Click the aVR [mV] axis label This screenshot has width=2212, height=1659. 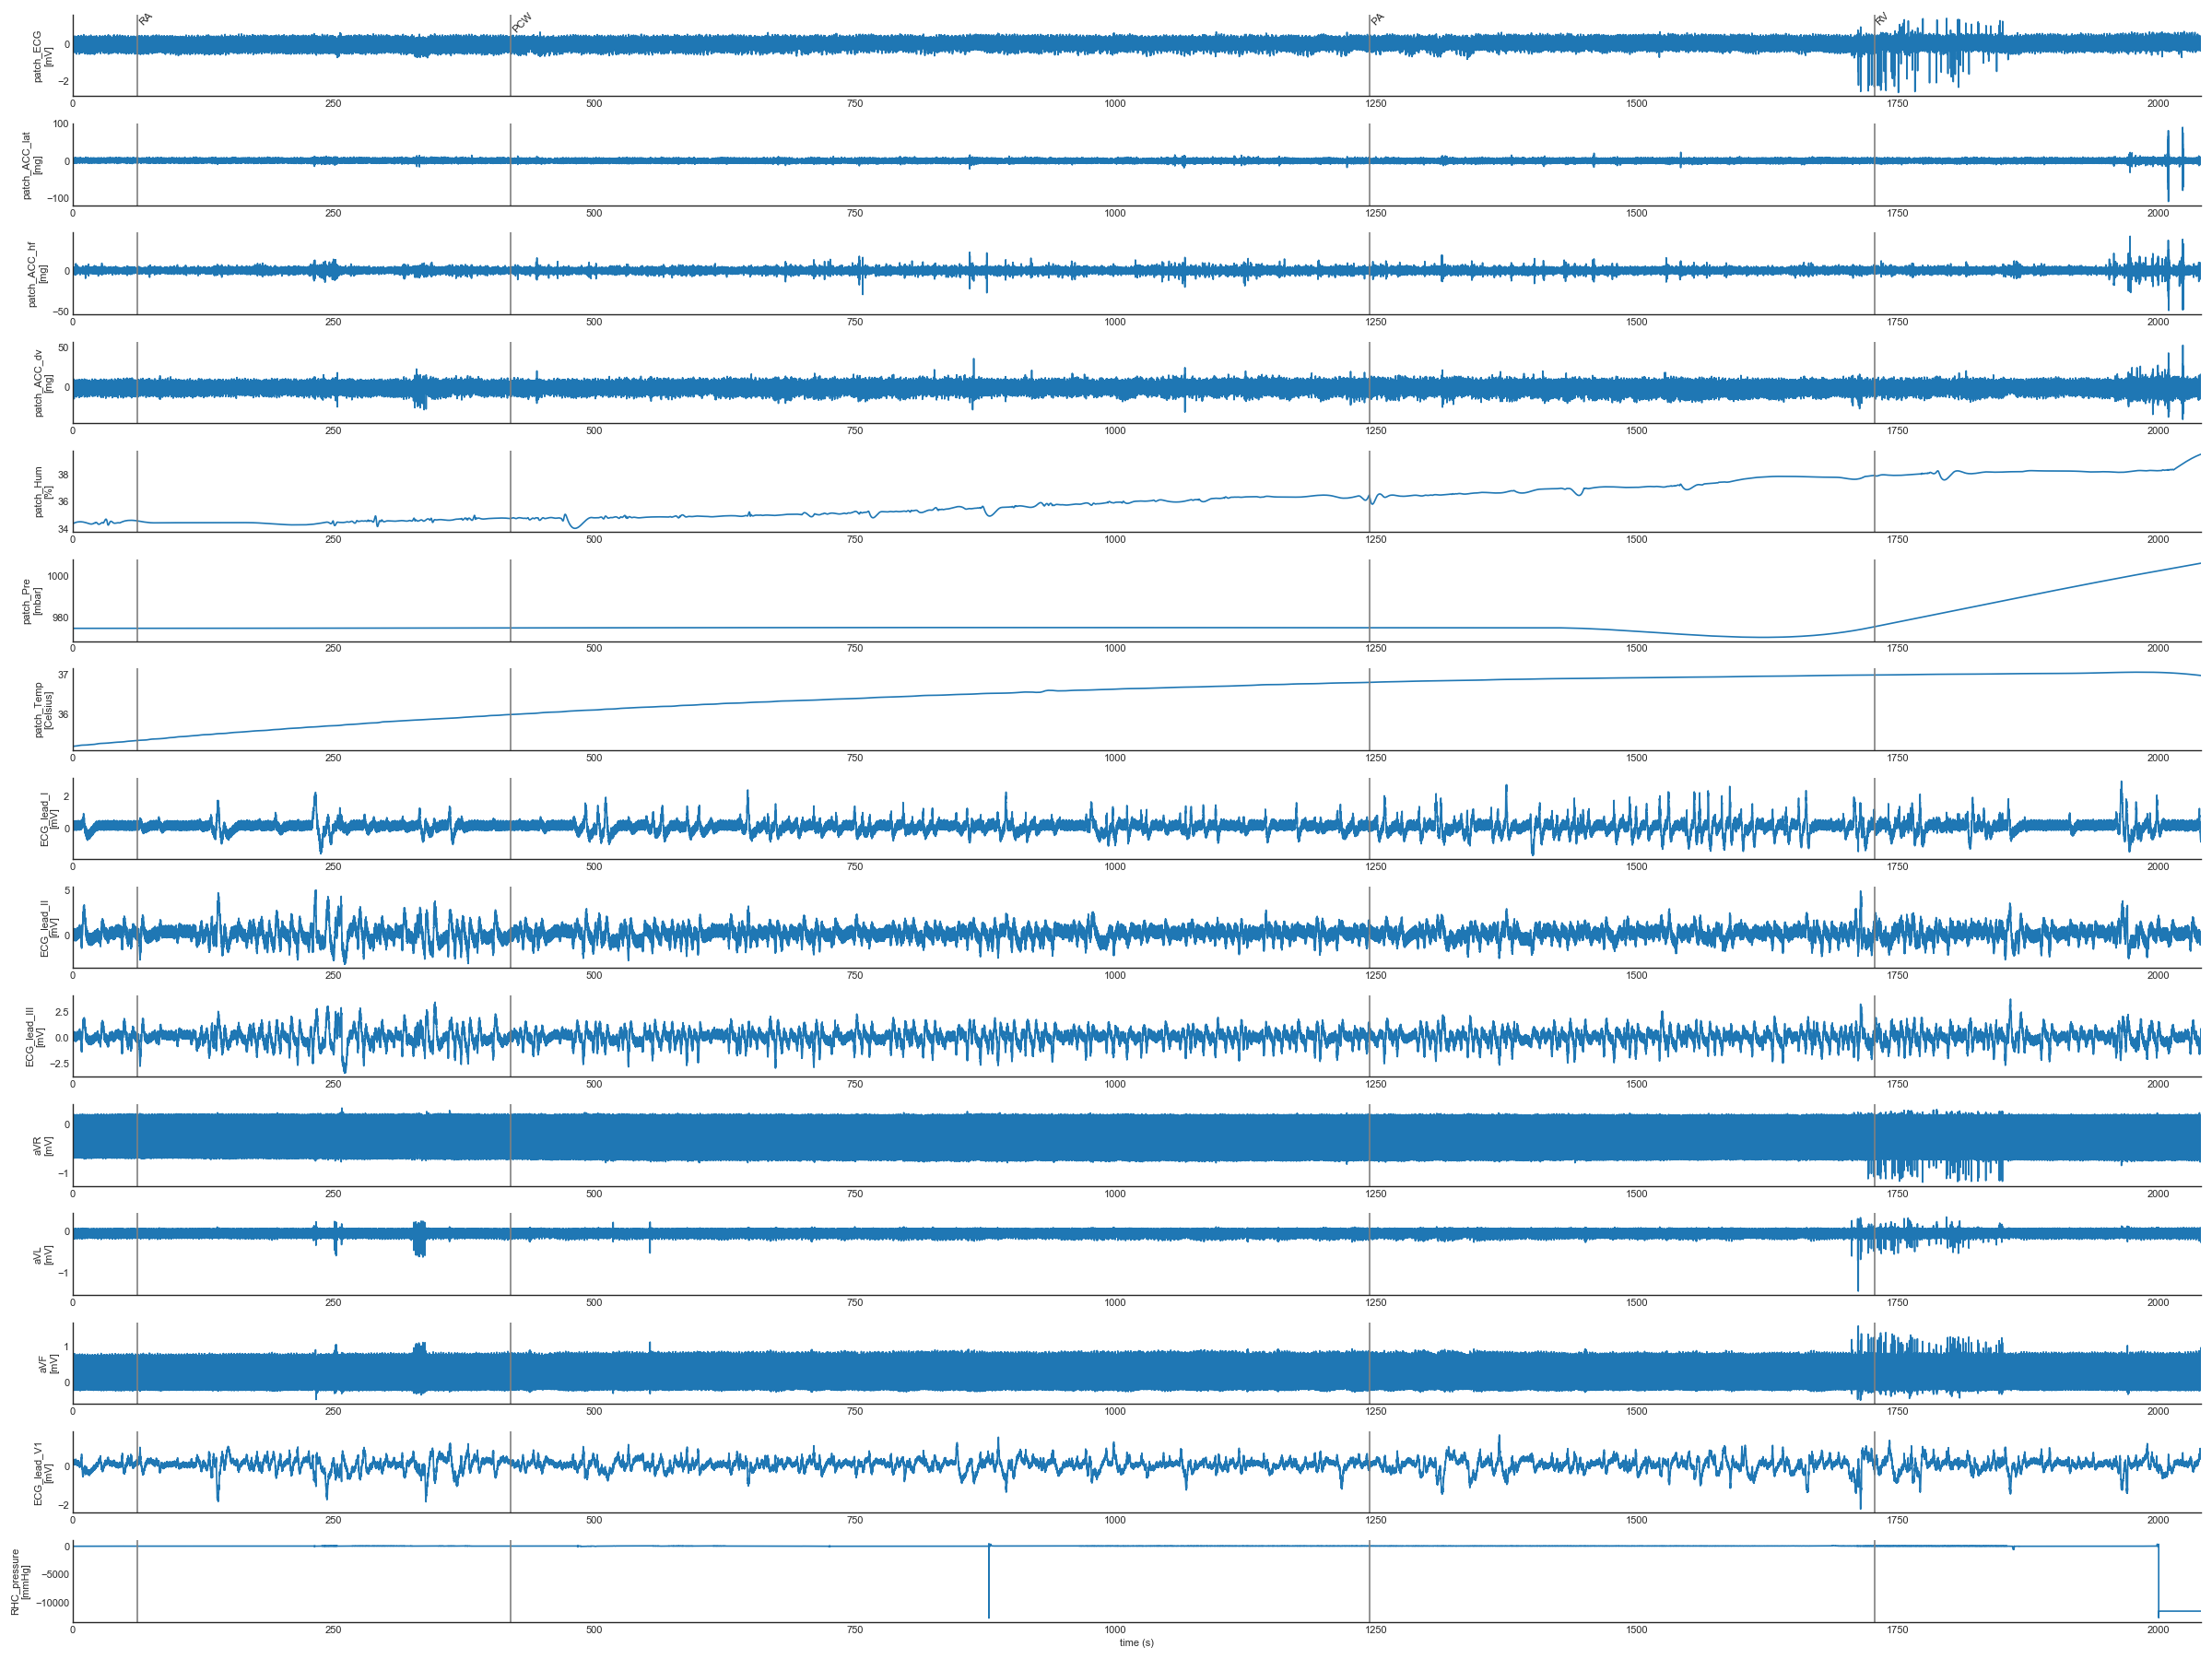click(42, 1145)
